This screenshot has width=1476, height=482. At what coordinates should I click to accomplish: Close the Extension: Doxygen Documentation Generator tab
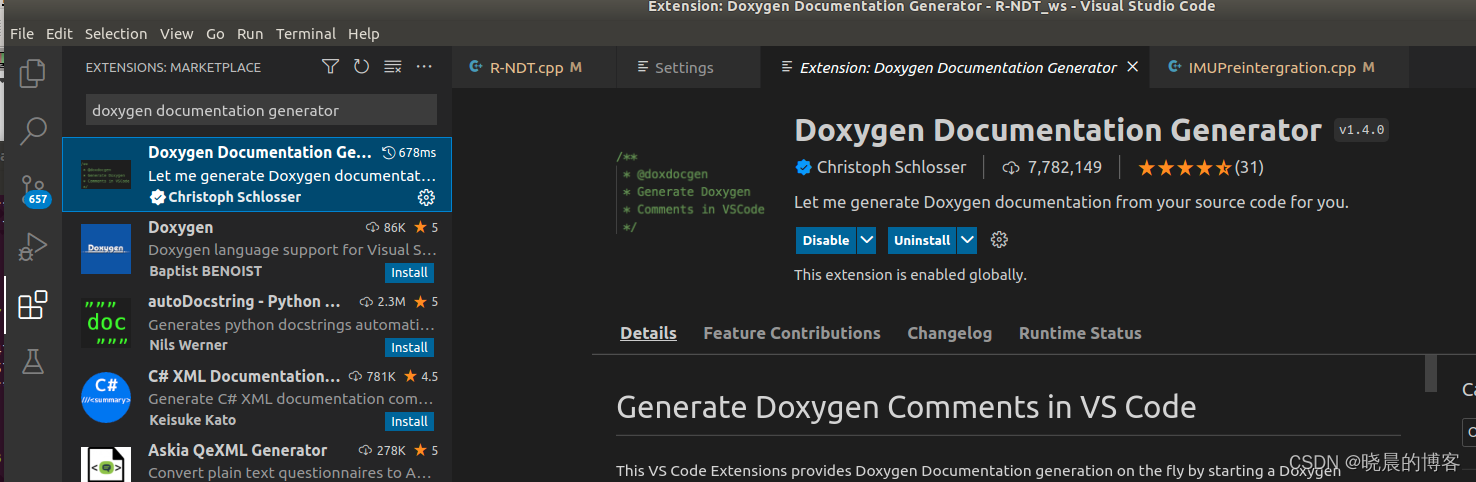tap(1133, 67)
